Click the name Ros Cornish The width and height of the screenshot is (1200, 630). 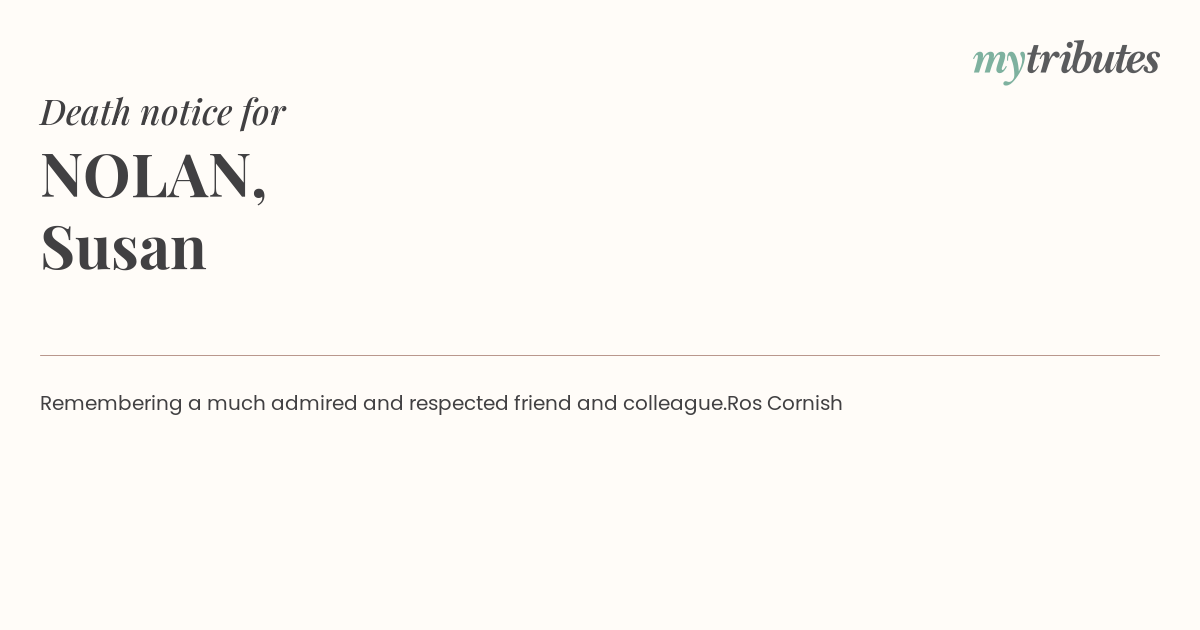(x=785, y=403)
